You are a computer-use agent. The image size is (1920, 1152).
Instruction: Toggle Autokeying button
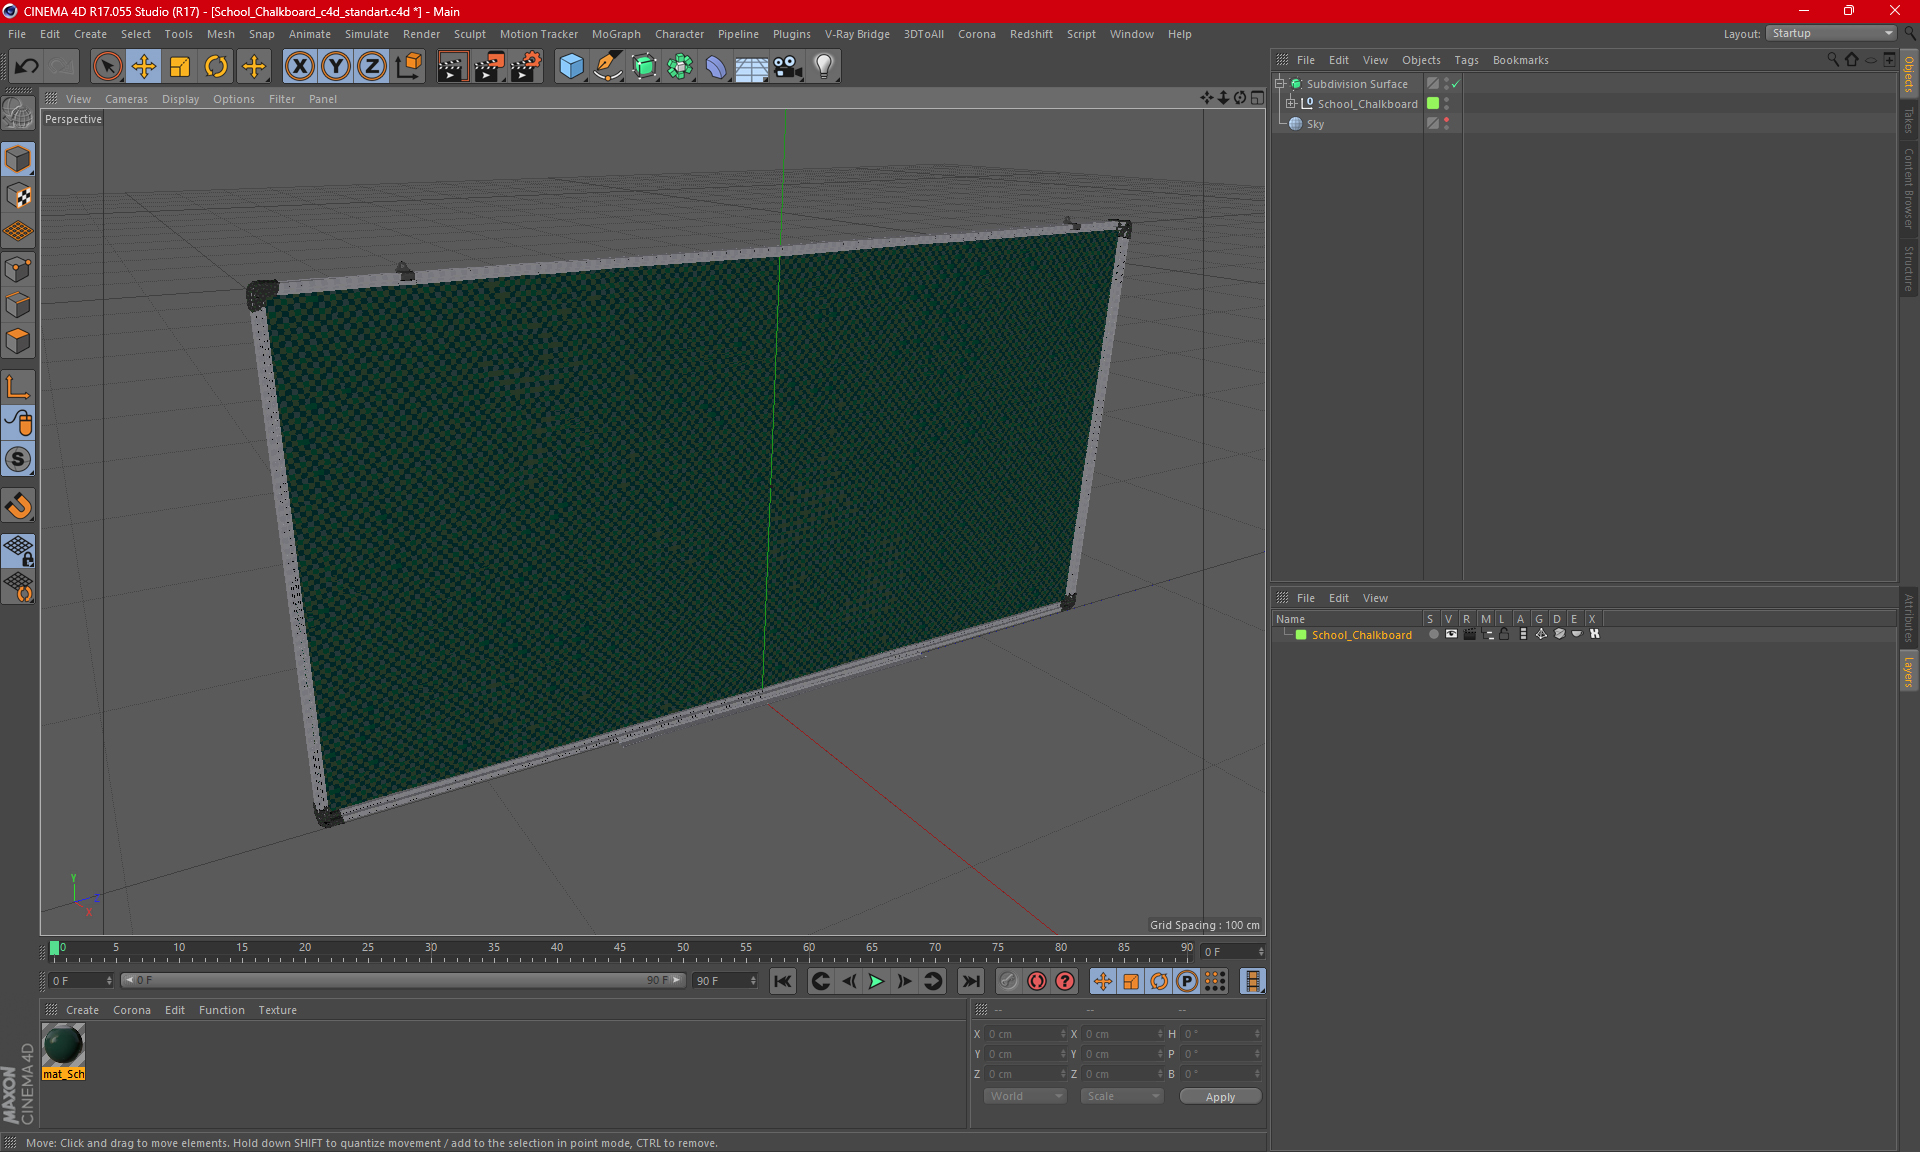pos(1037,981)
